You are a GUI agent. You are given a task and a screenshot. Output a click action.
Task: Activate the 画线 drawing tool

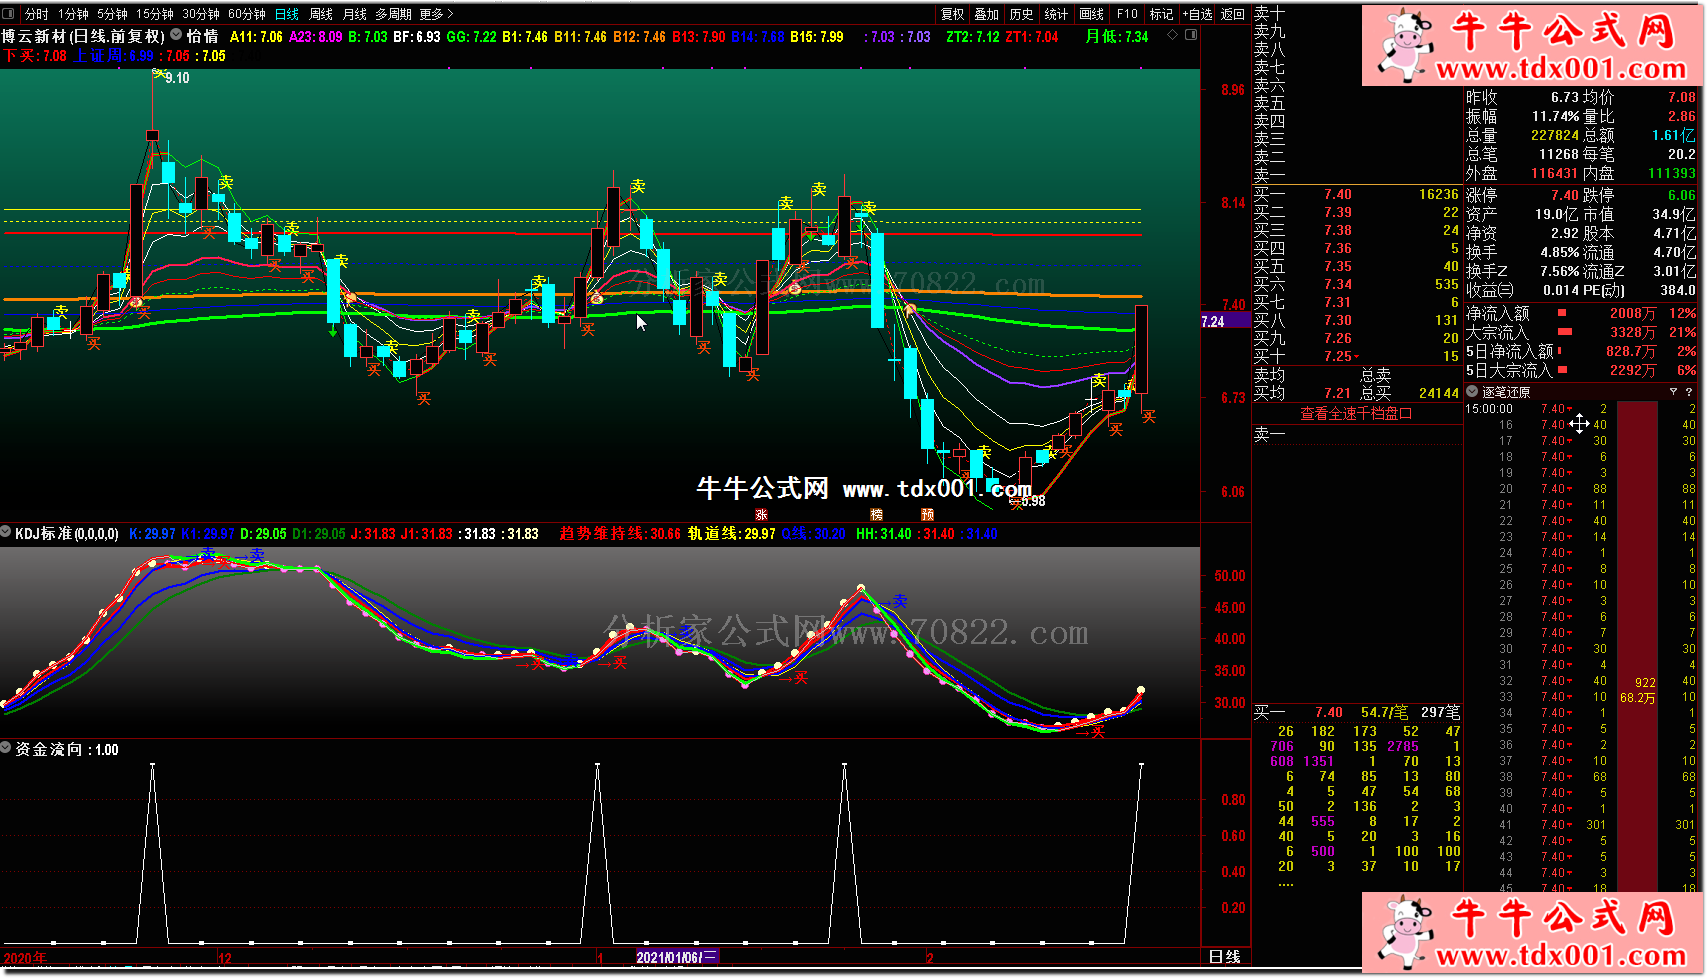pos(1092,14)
